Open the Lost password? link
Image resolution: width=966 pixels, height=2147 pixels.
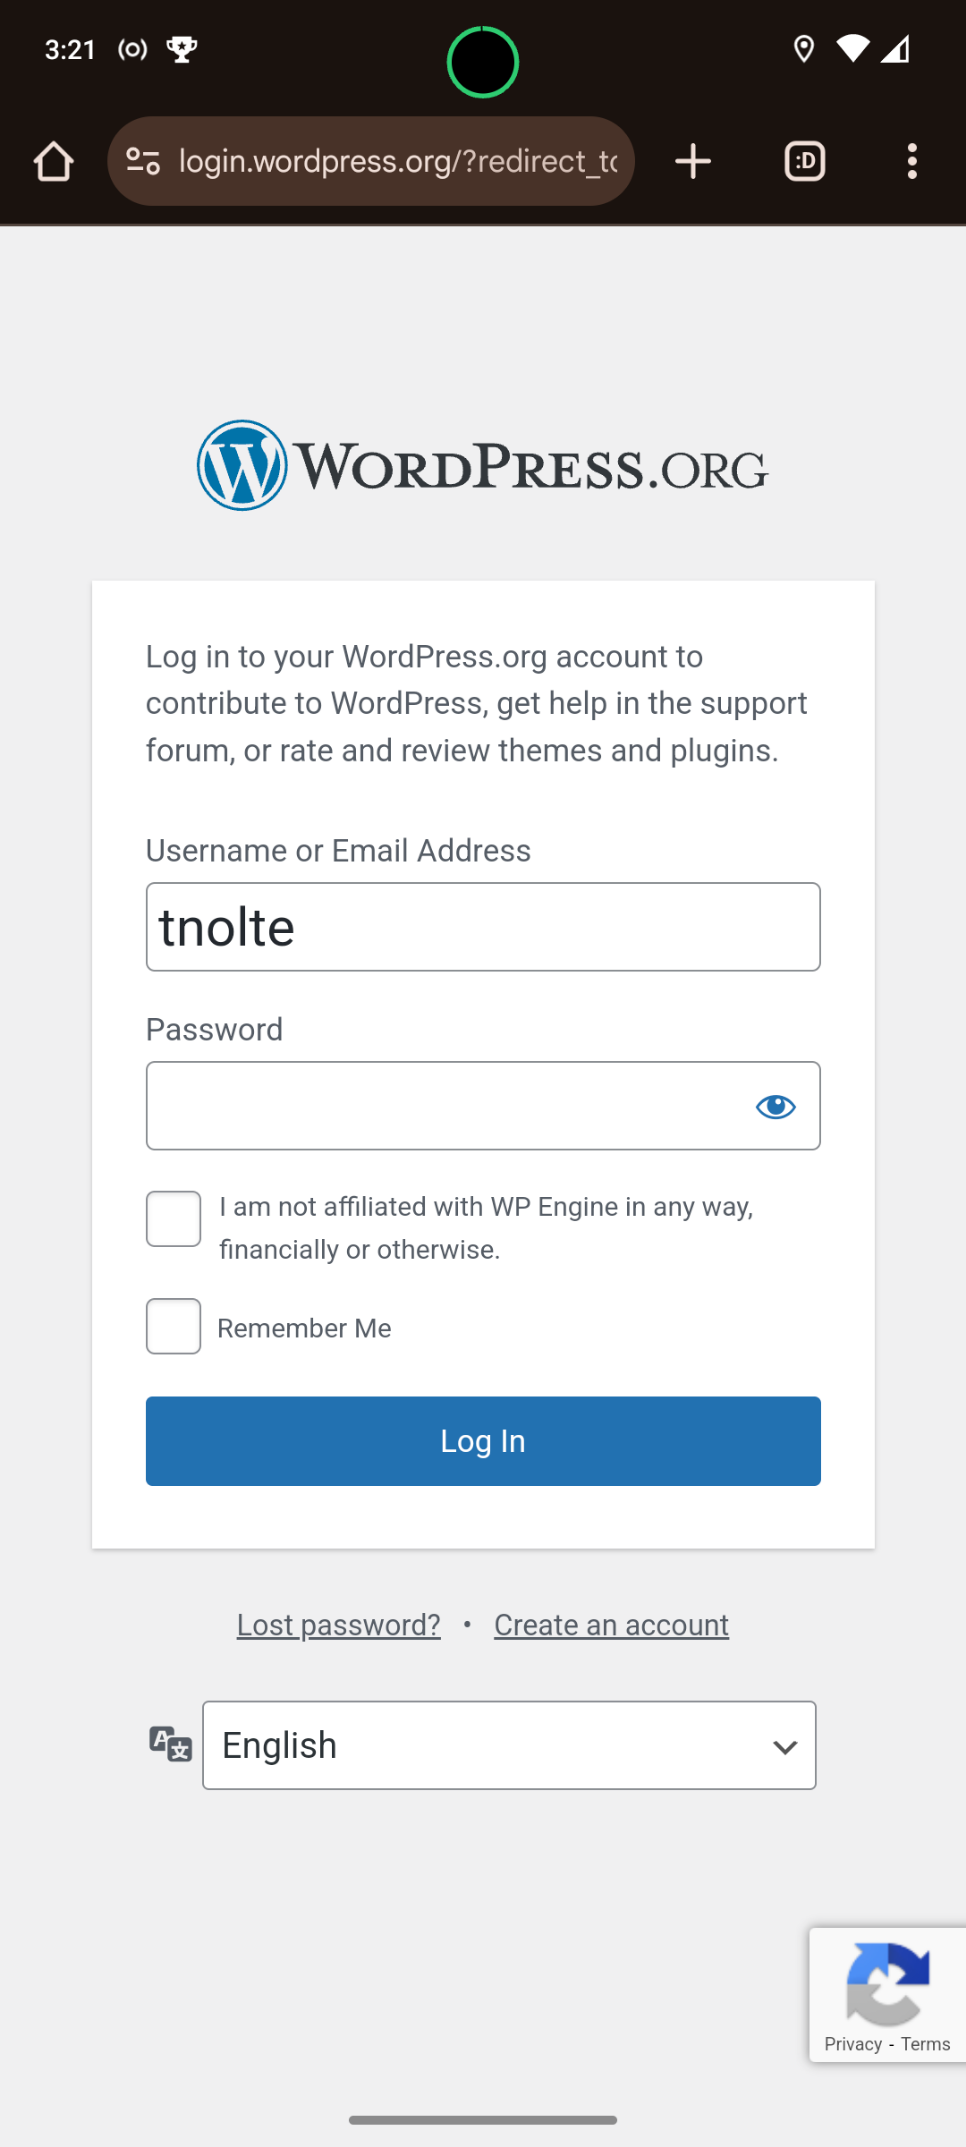(x=339, y=1625)
